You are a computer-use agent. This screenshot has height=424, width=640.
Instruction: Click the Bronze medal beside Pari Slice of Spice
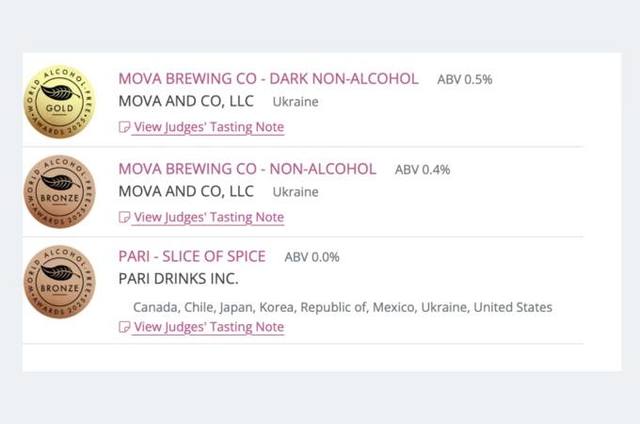point(60,282)
